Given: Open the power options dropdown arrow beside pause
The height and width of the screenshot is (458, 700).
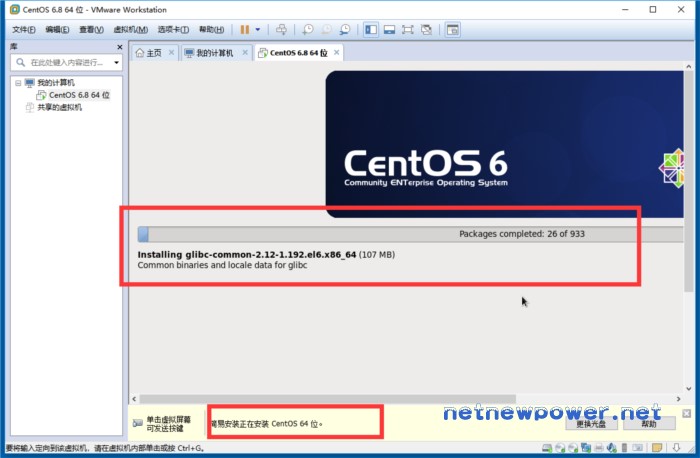Looking at the screenshot, I should coord(258,29).
